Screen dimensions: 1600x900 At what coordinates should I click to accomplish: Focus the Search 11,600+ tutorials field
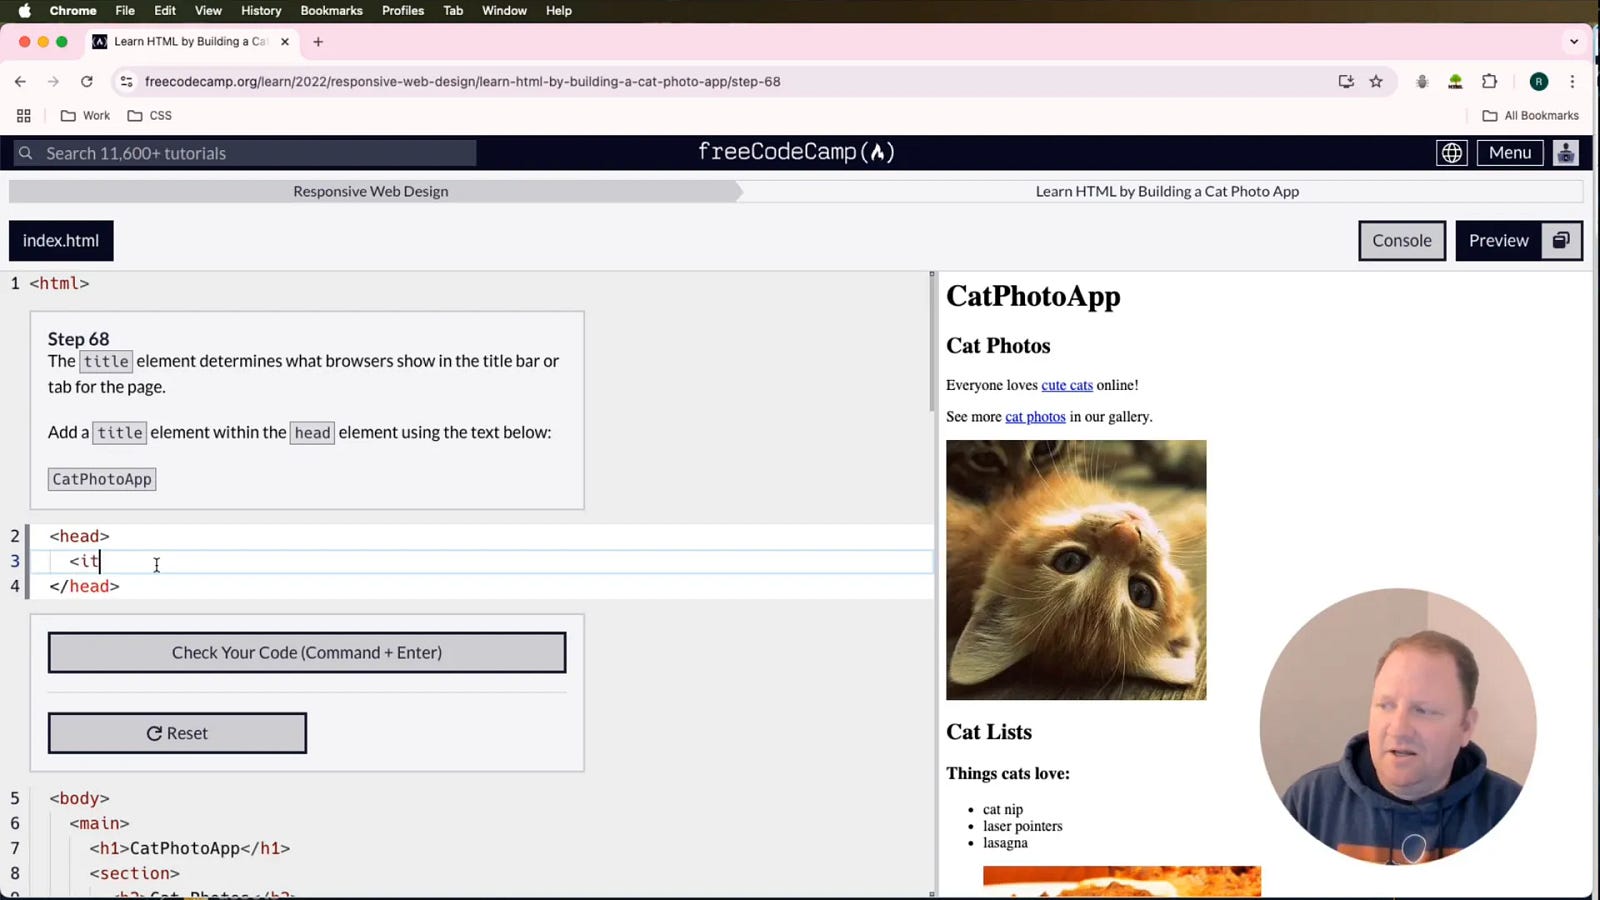pos(245,153)
